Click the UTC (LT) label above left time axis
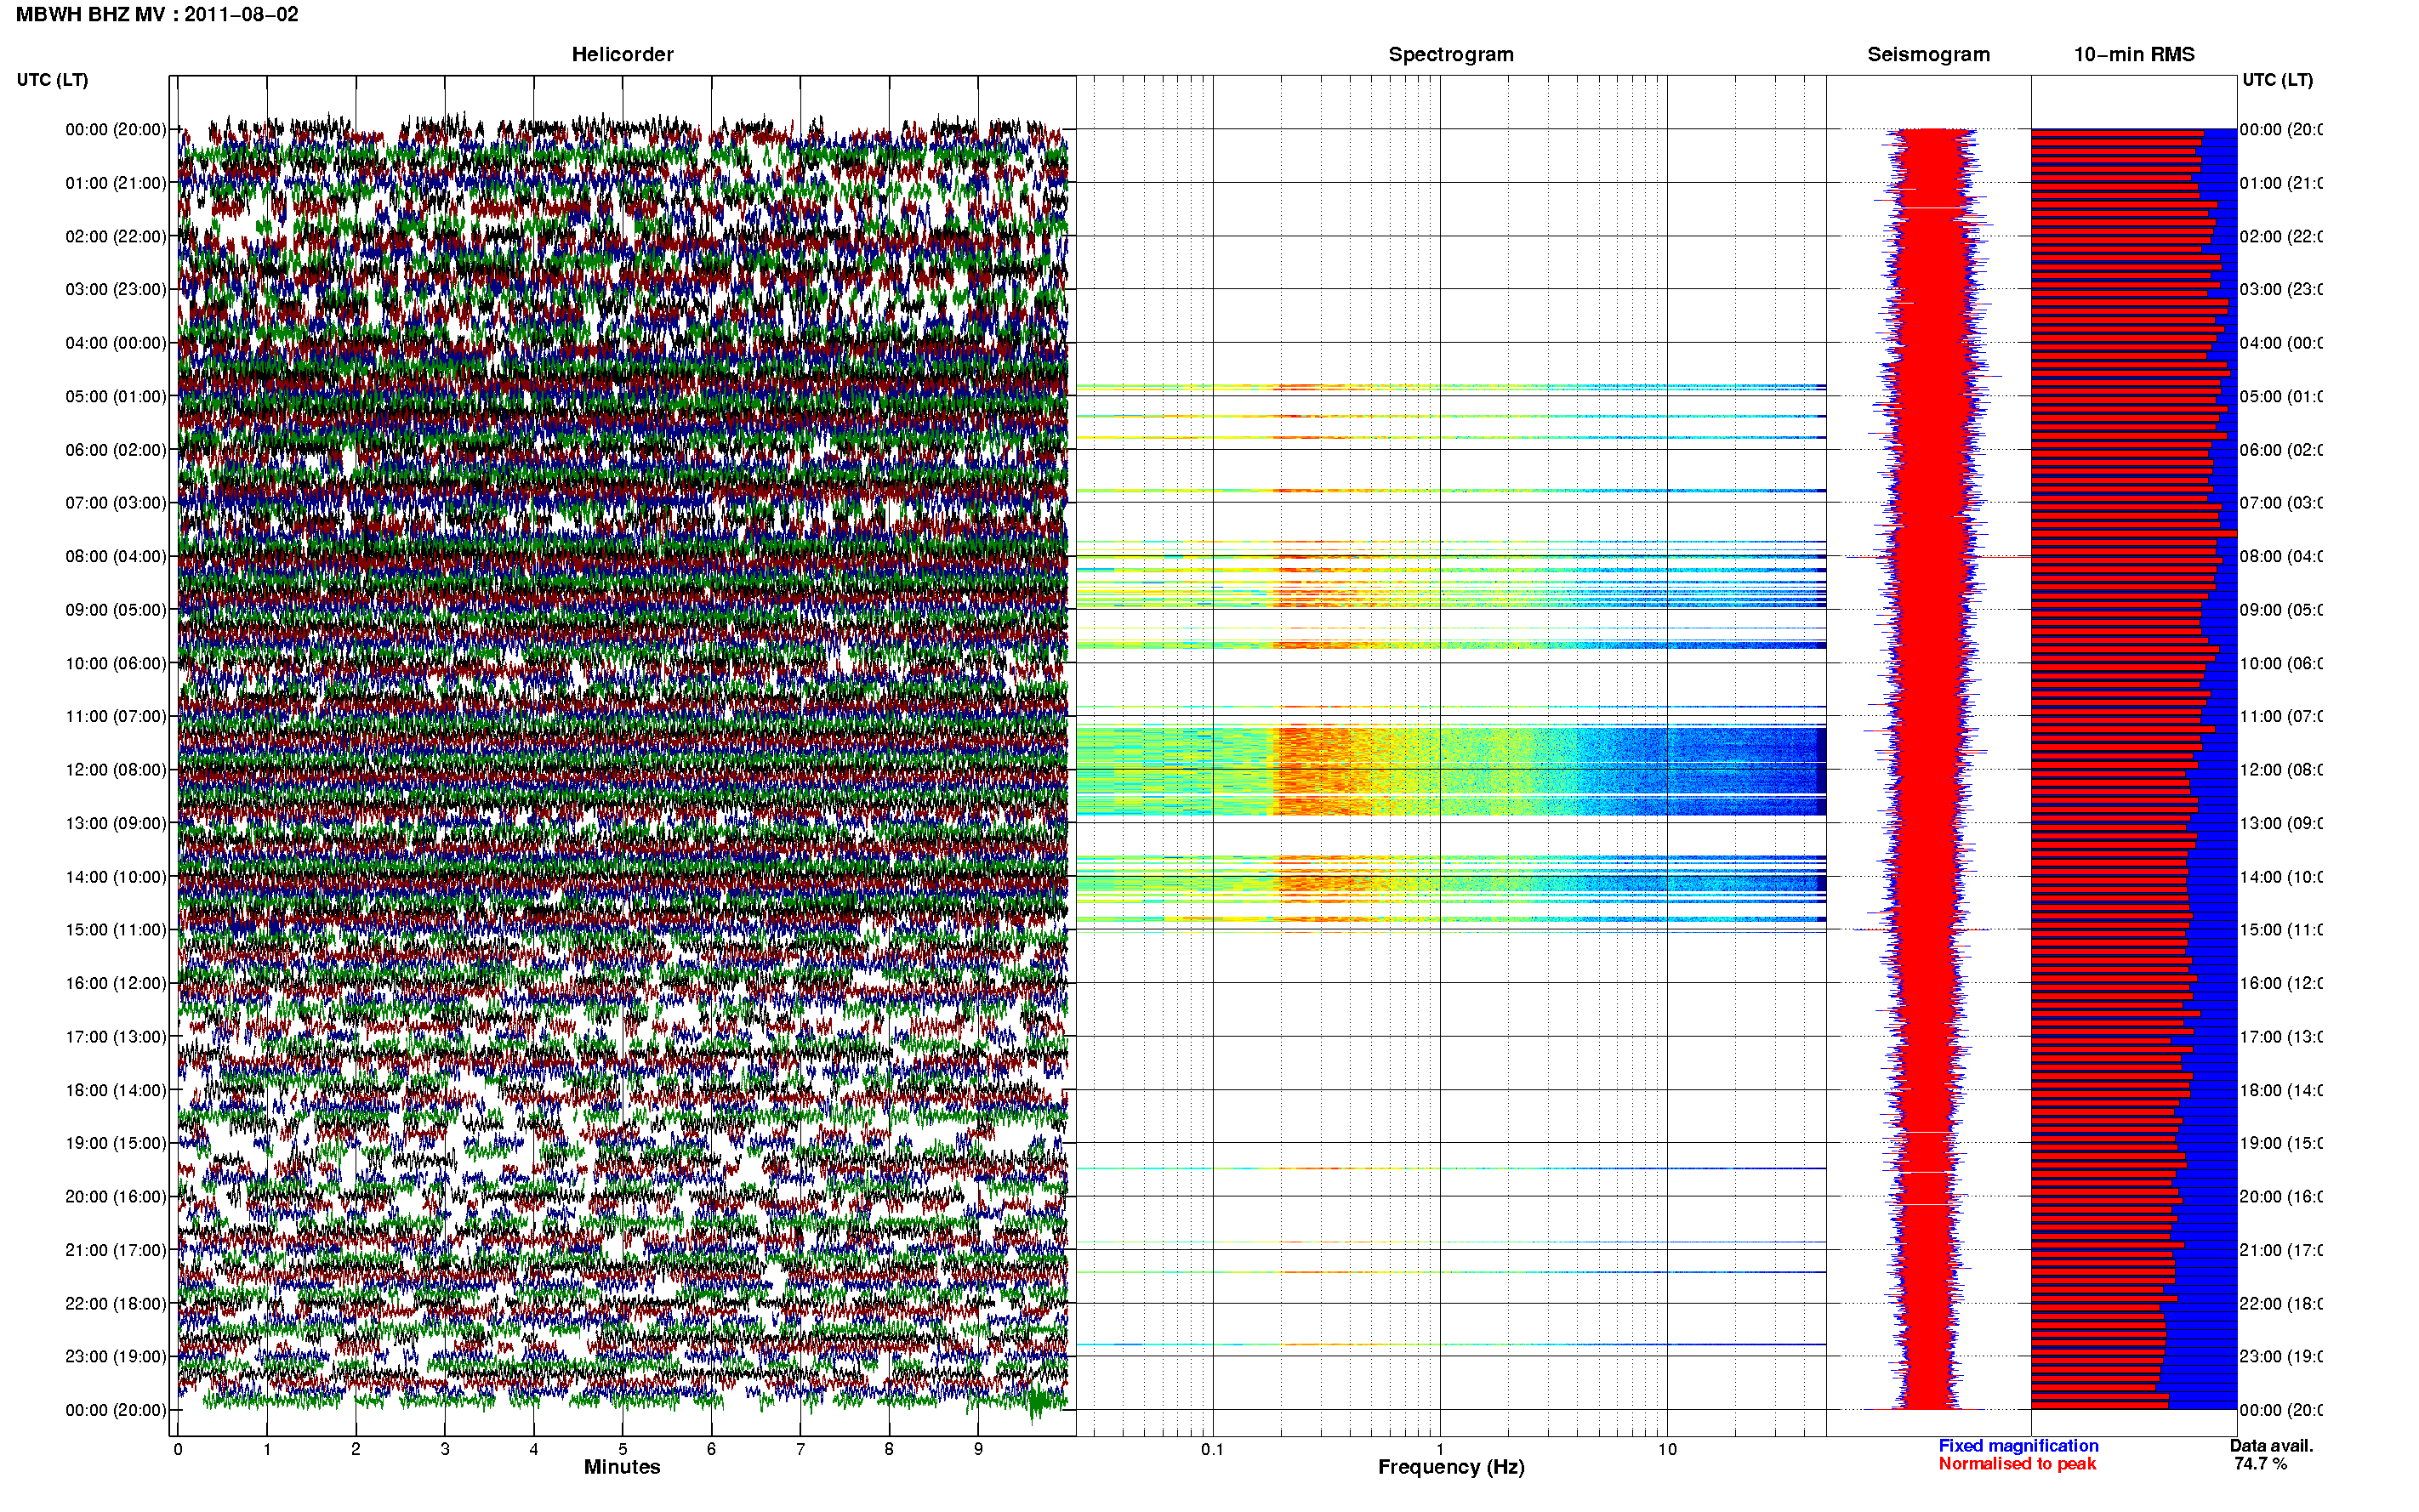 52,79
